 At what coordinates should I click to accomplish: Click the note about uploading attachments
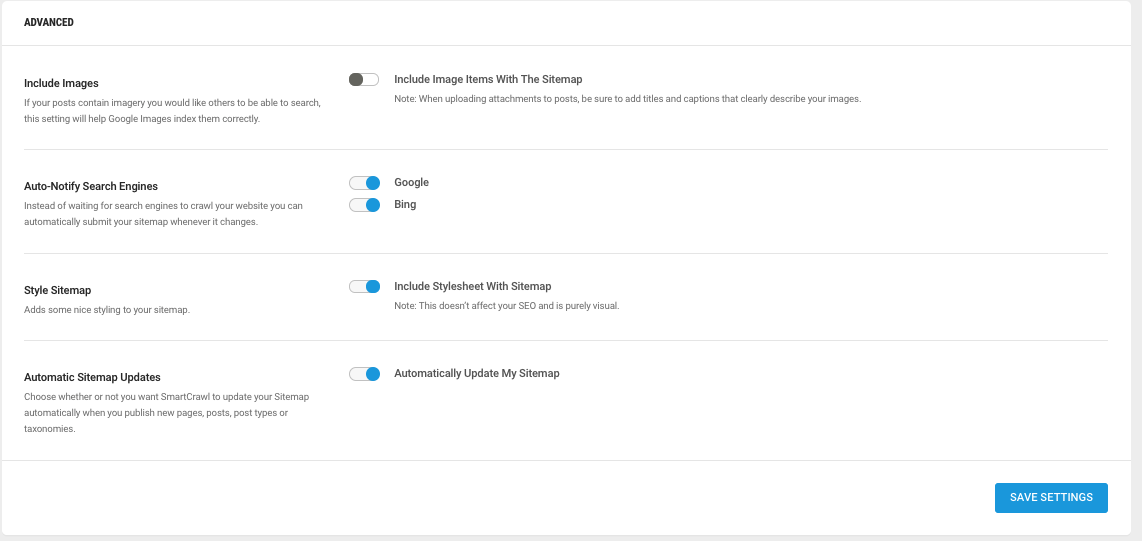click(x=628, y=99)
